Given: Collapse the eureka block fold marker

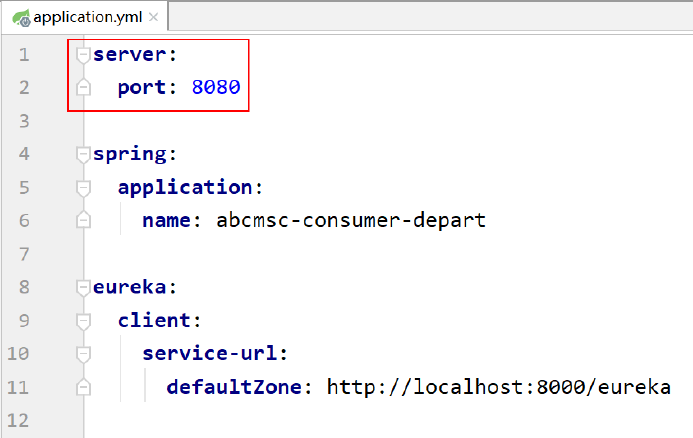Looking at the screenshot, I should coord(83,287).
